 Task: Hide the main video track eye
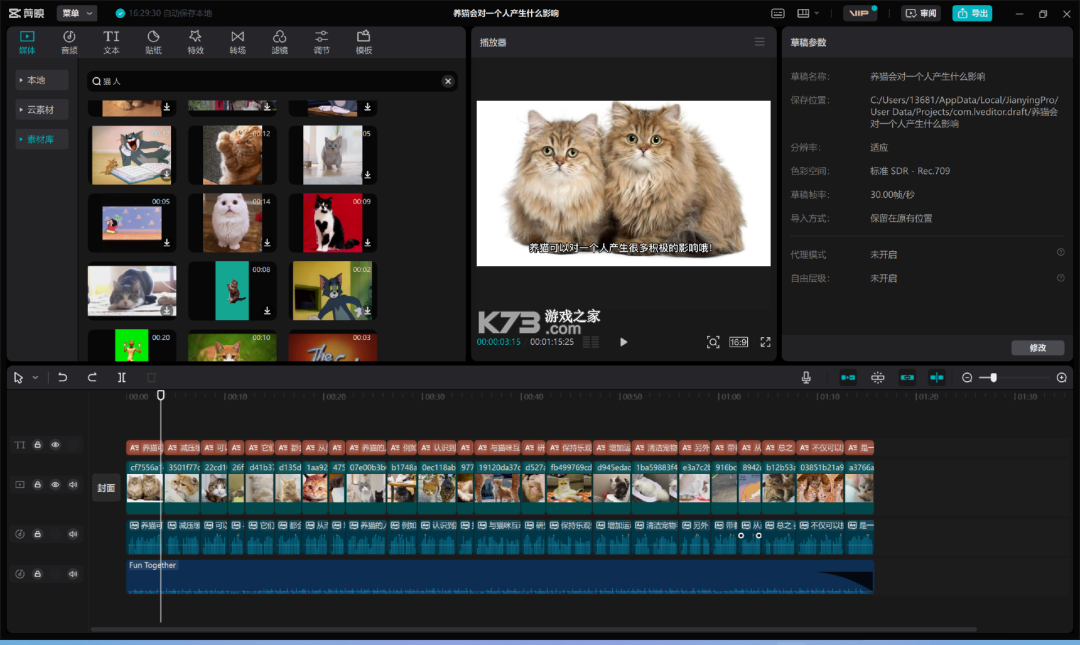pyautogui.click(x=55, y=484)
